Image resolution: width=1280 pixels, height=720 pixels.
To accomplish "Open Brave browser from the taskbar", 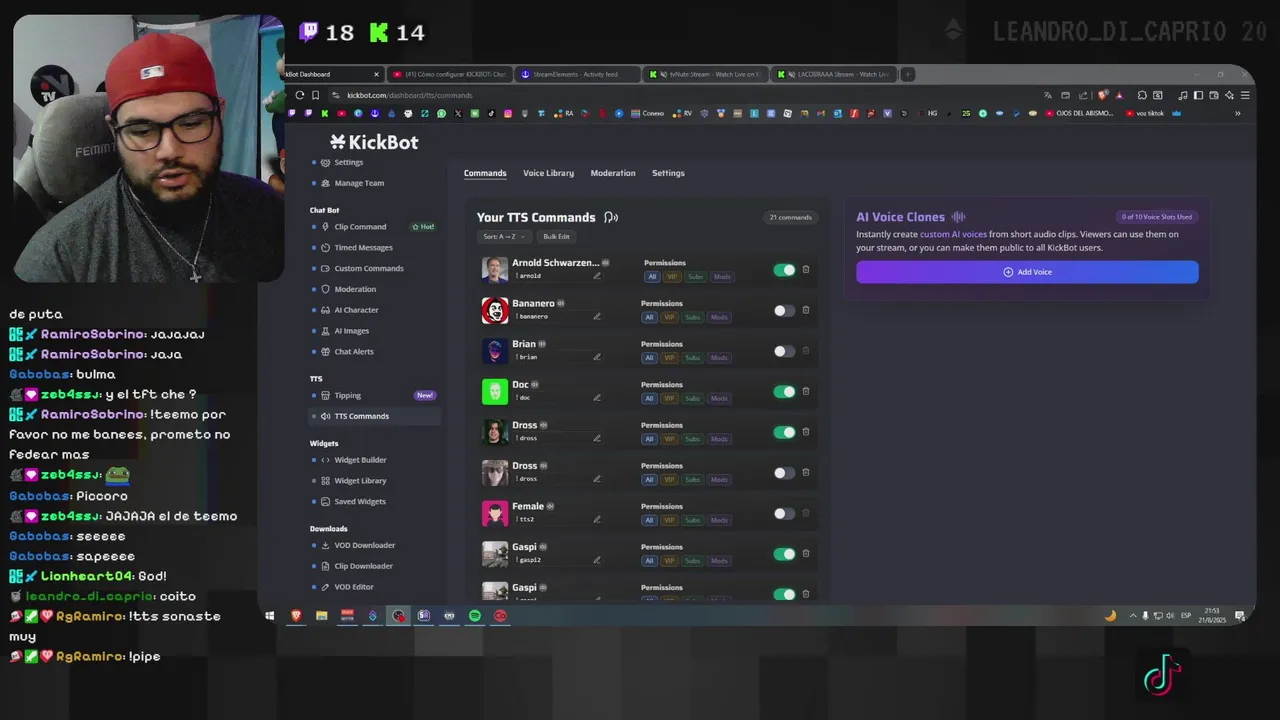I will coord(296,616).
